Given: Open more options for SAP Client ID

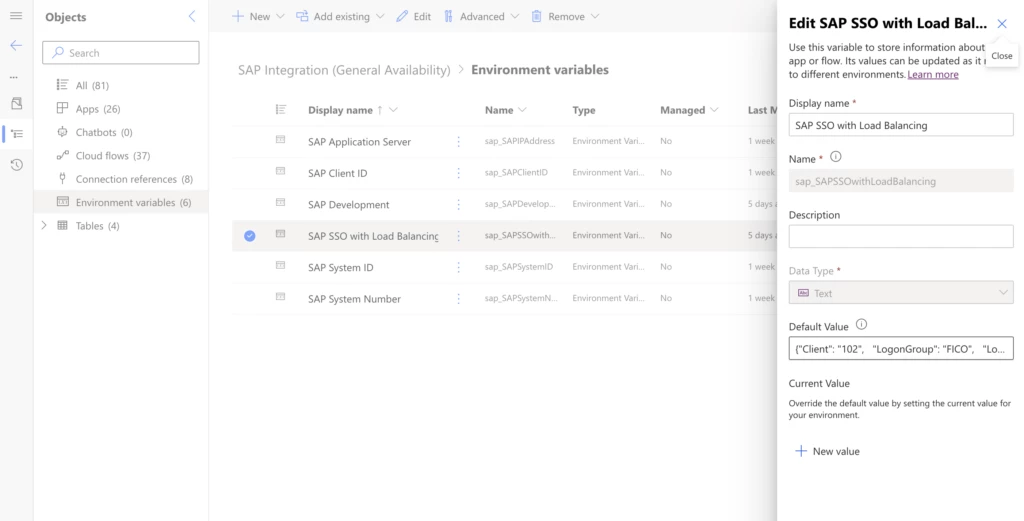Looking at the screenshot, I should (x=459, y=173).
